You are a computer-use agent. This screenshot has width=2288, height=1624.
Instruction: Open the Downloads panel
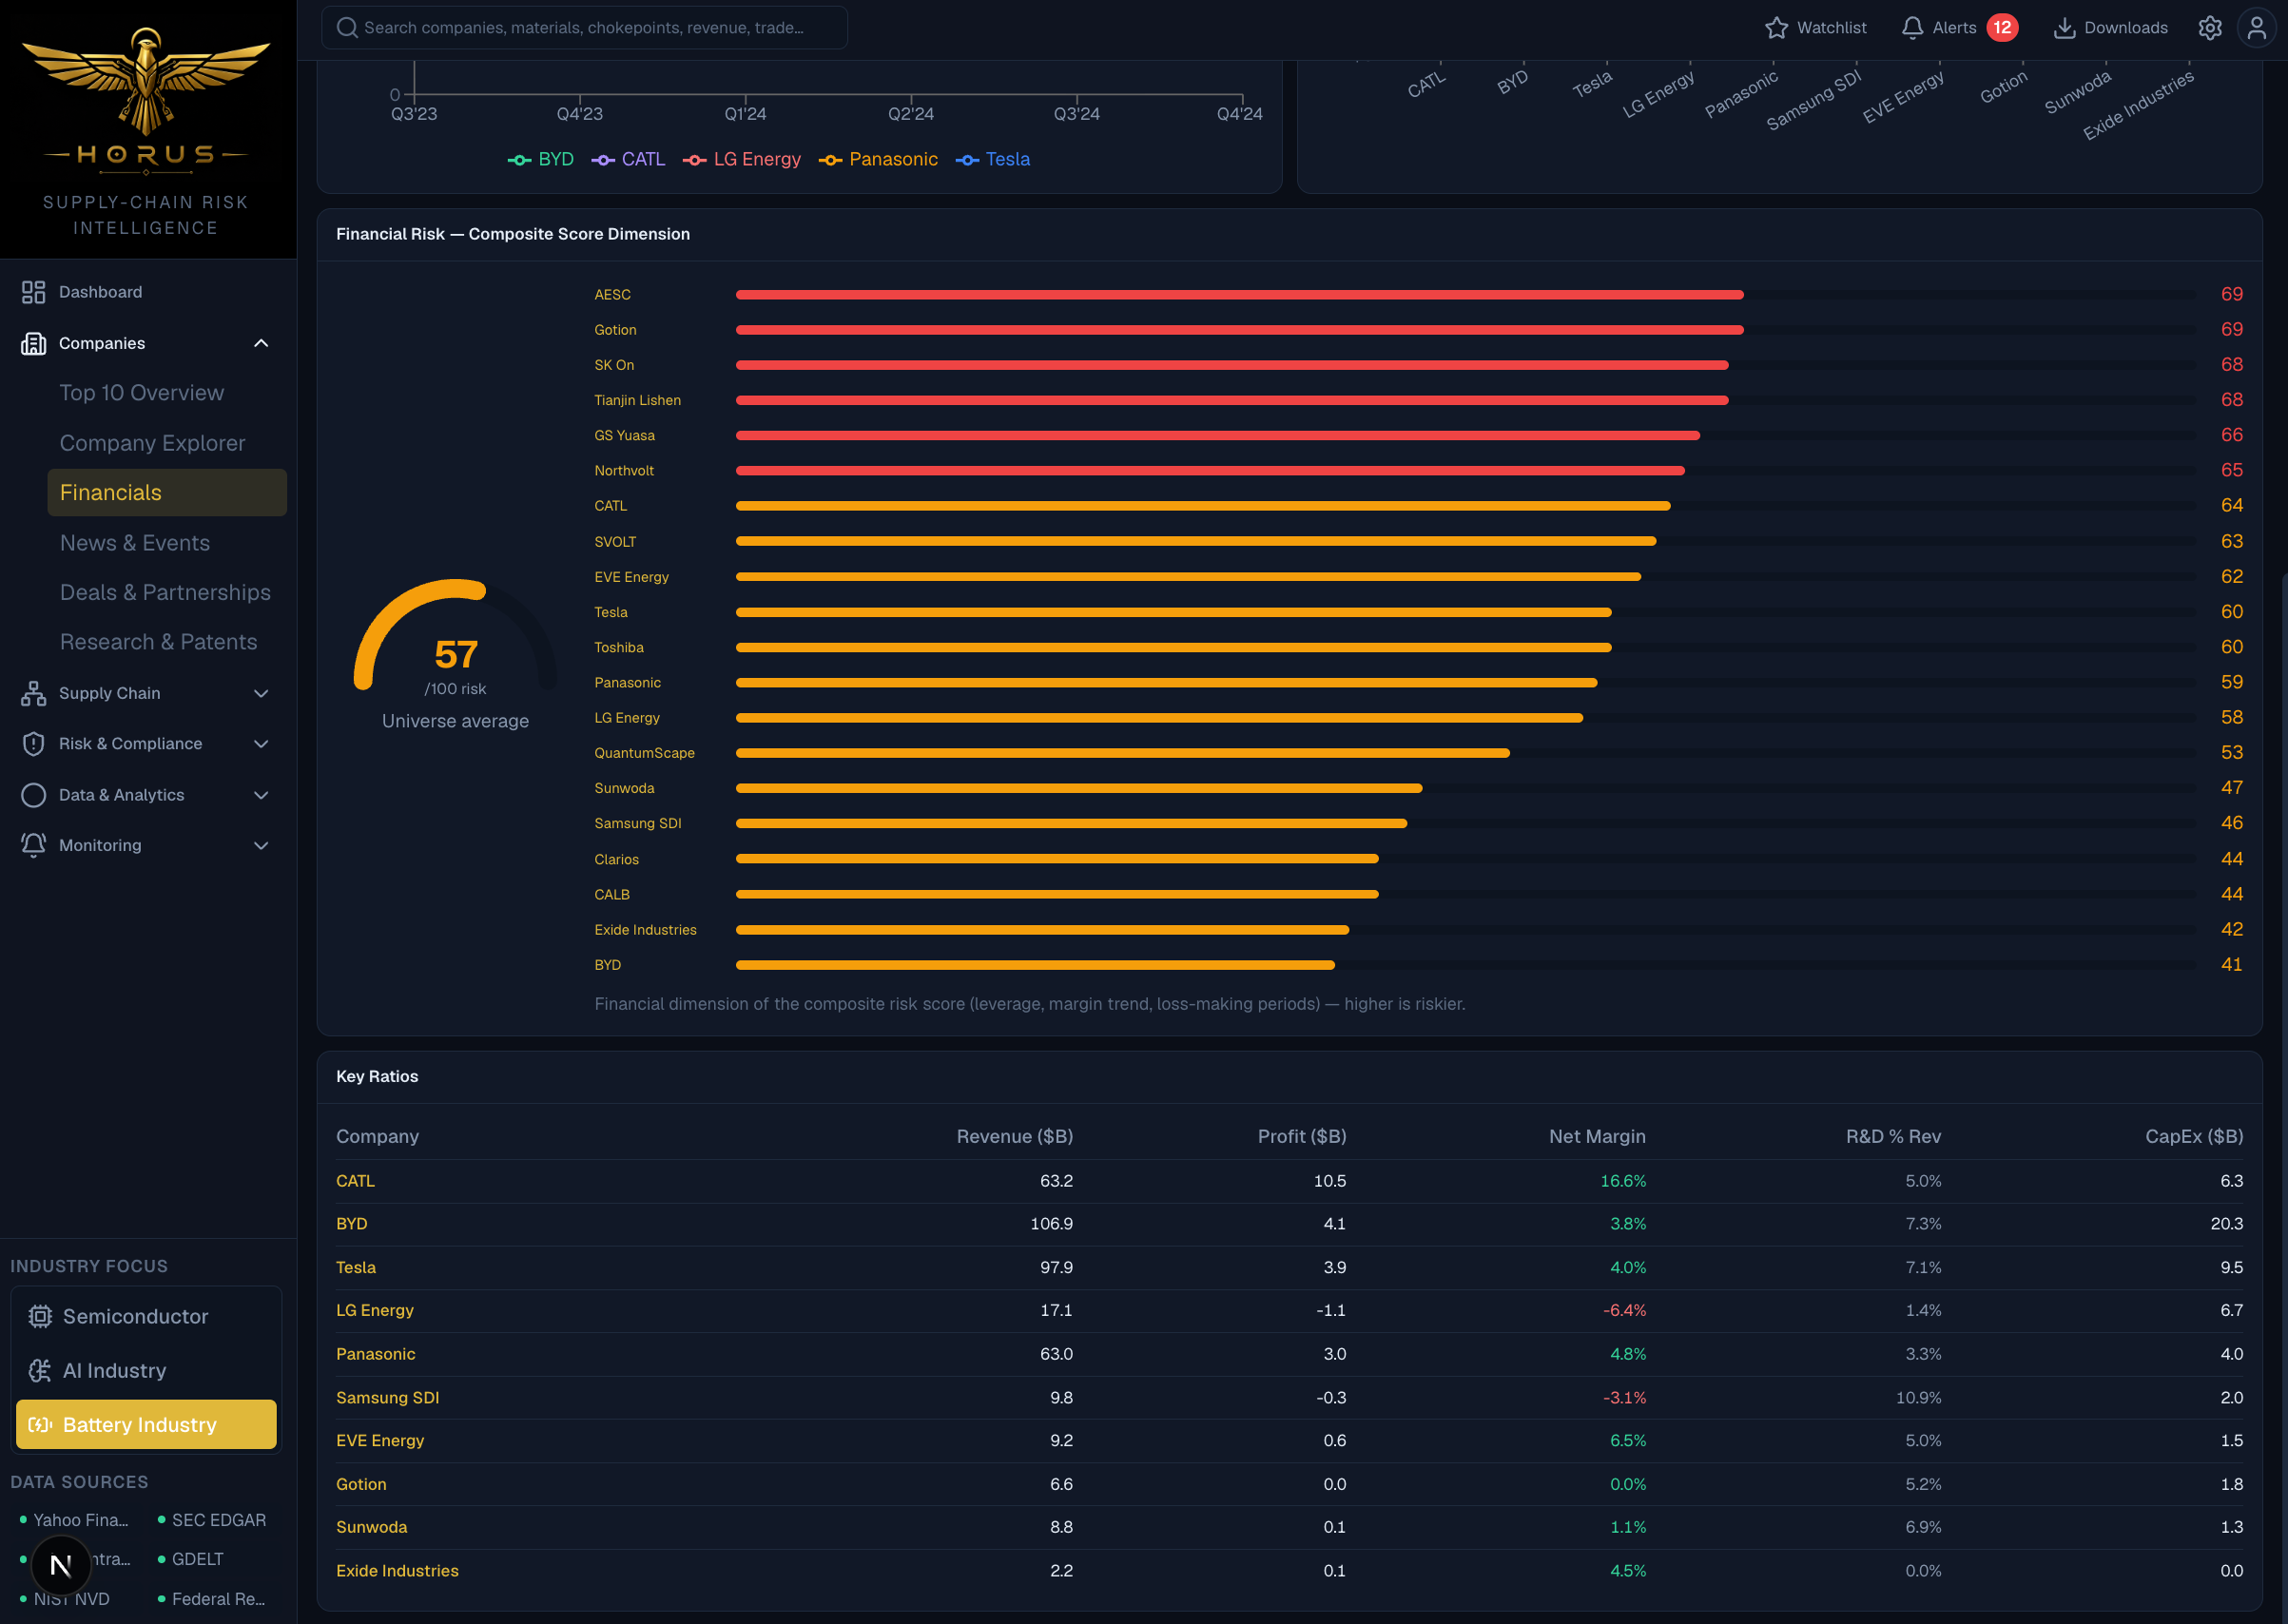coord(2110,28)
